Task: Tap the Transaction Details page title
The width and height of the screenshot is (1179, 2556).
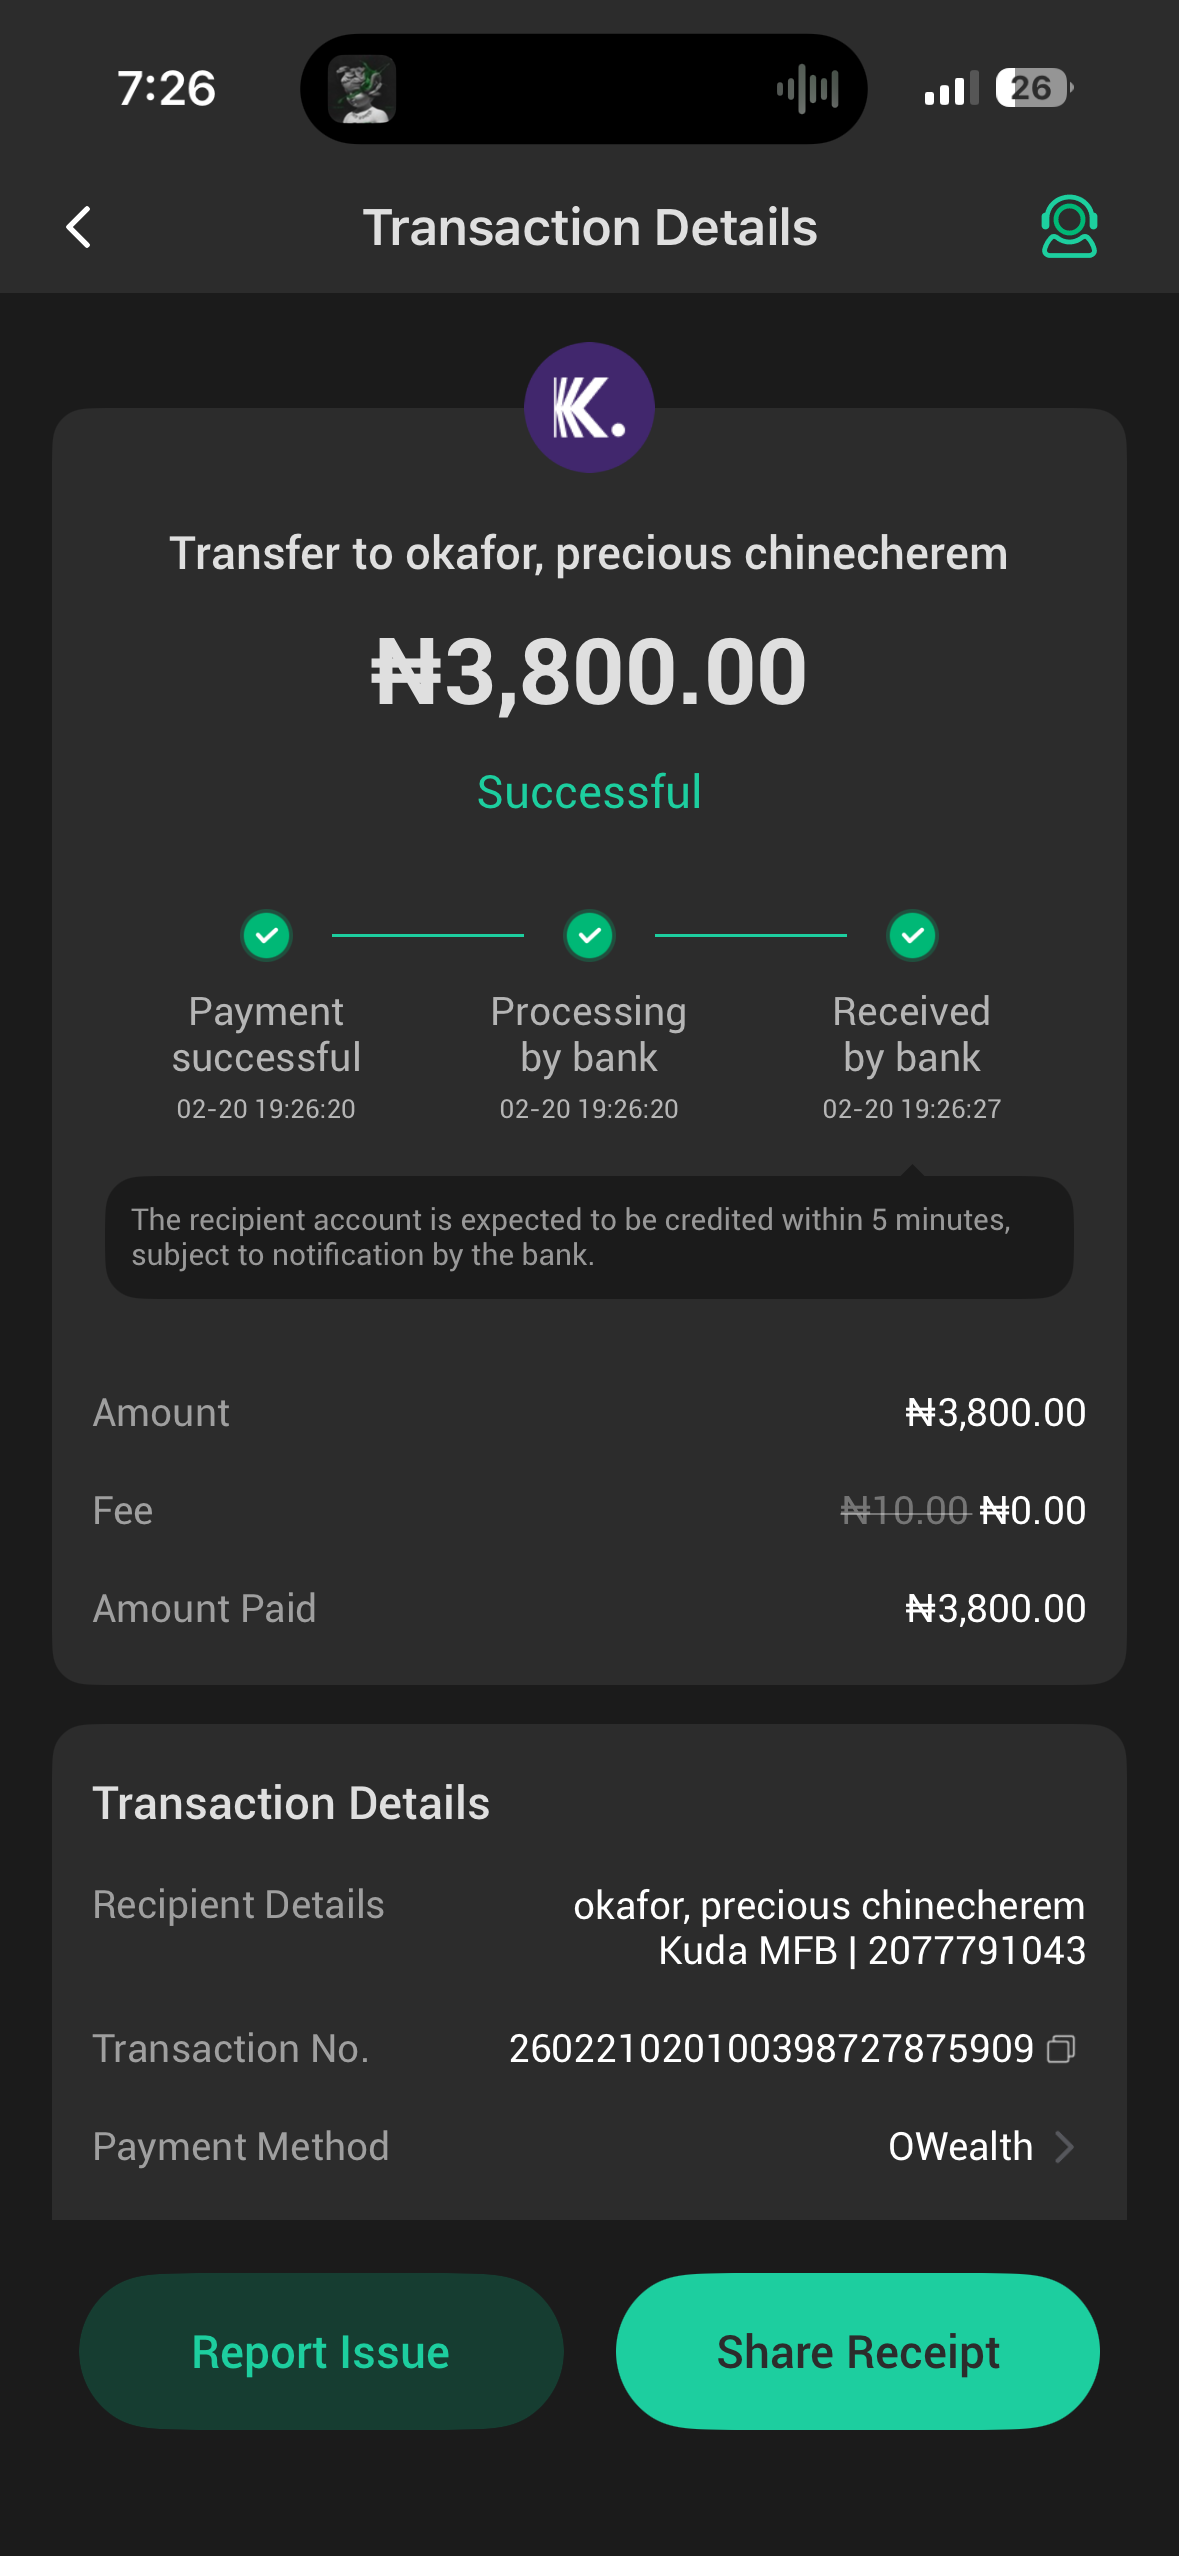Action: tap(589, 228)
